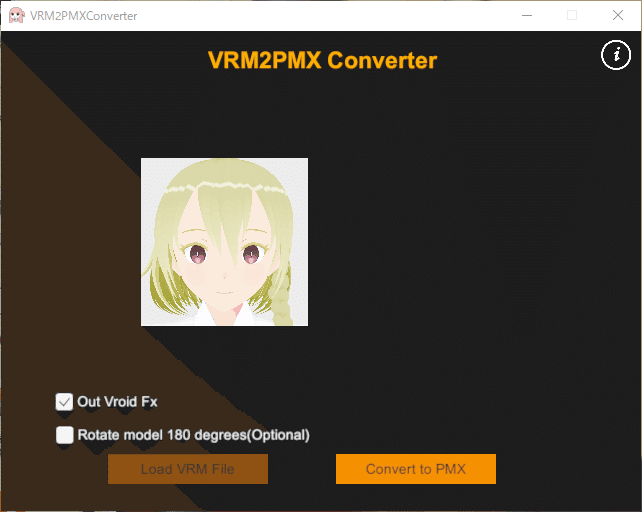This screenshot has height=512, width=642.
Task: Enable Rotate model 180 degrees option
Action: tap(65, 435)
